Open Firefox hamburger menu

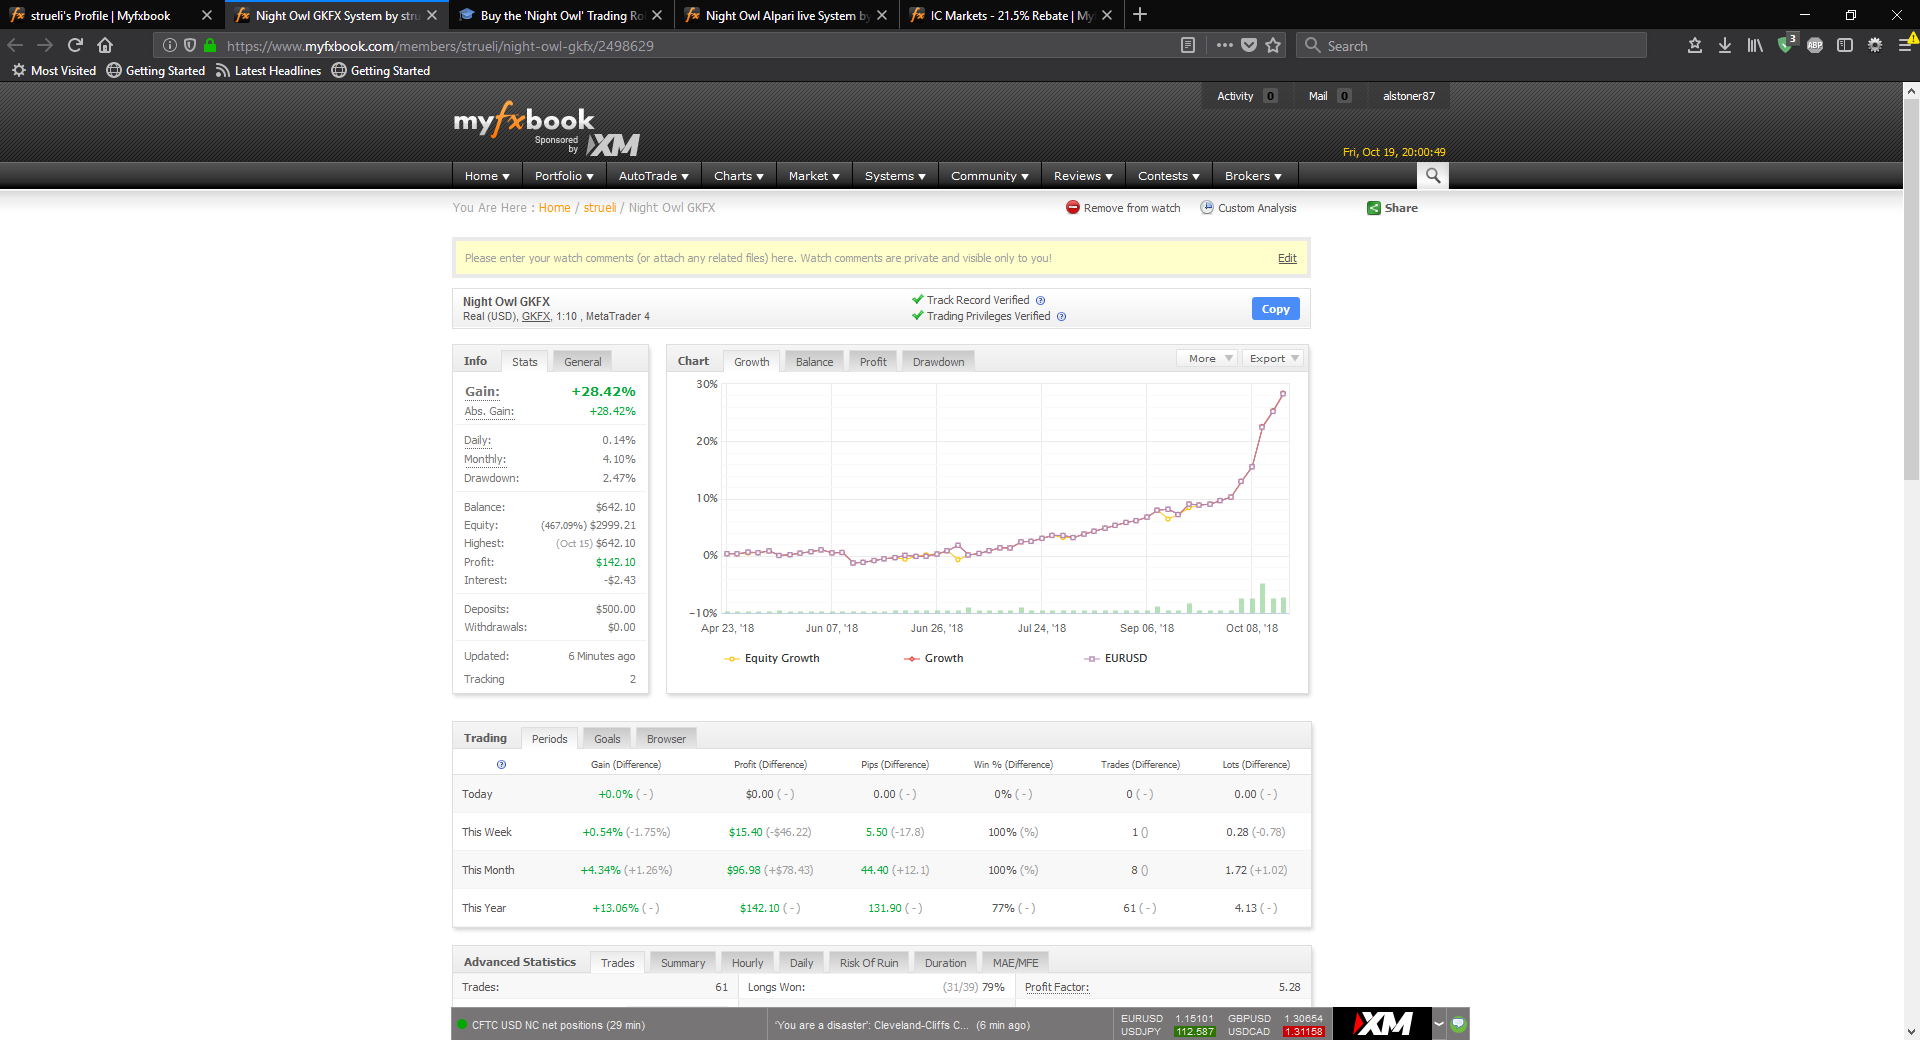click(x=1905, y=45)
